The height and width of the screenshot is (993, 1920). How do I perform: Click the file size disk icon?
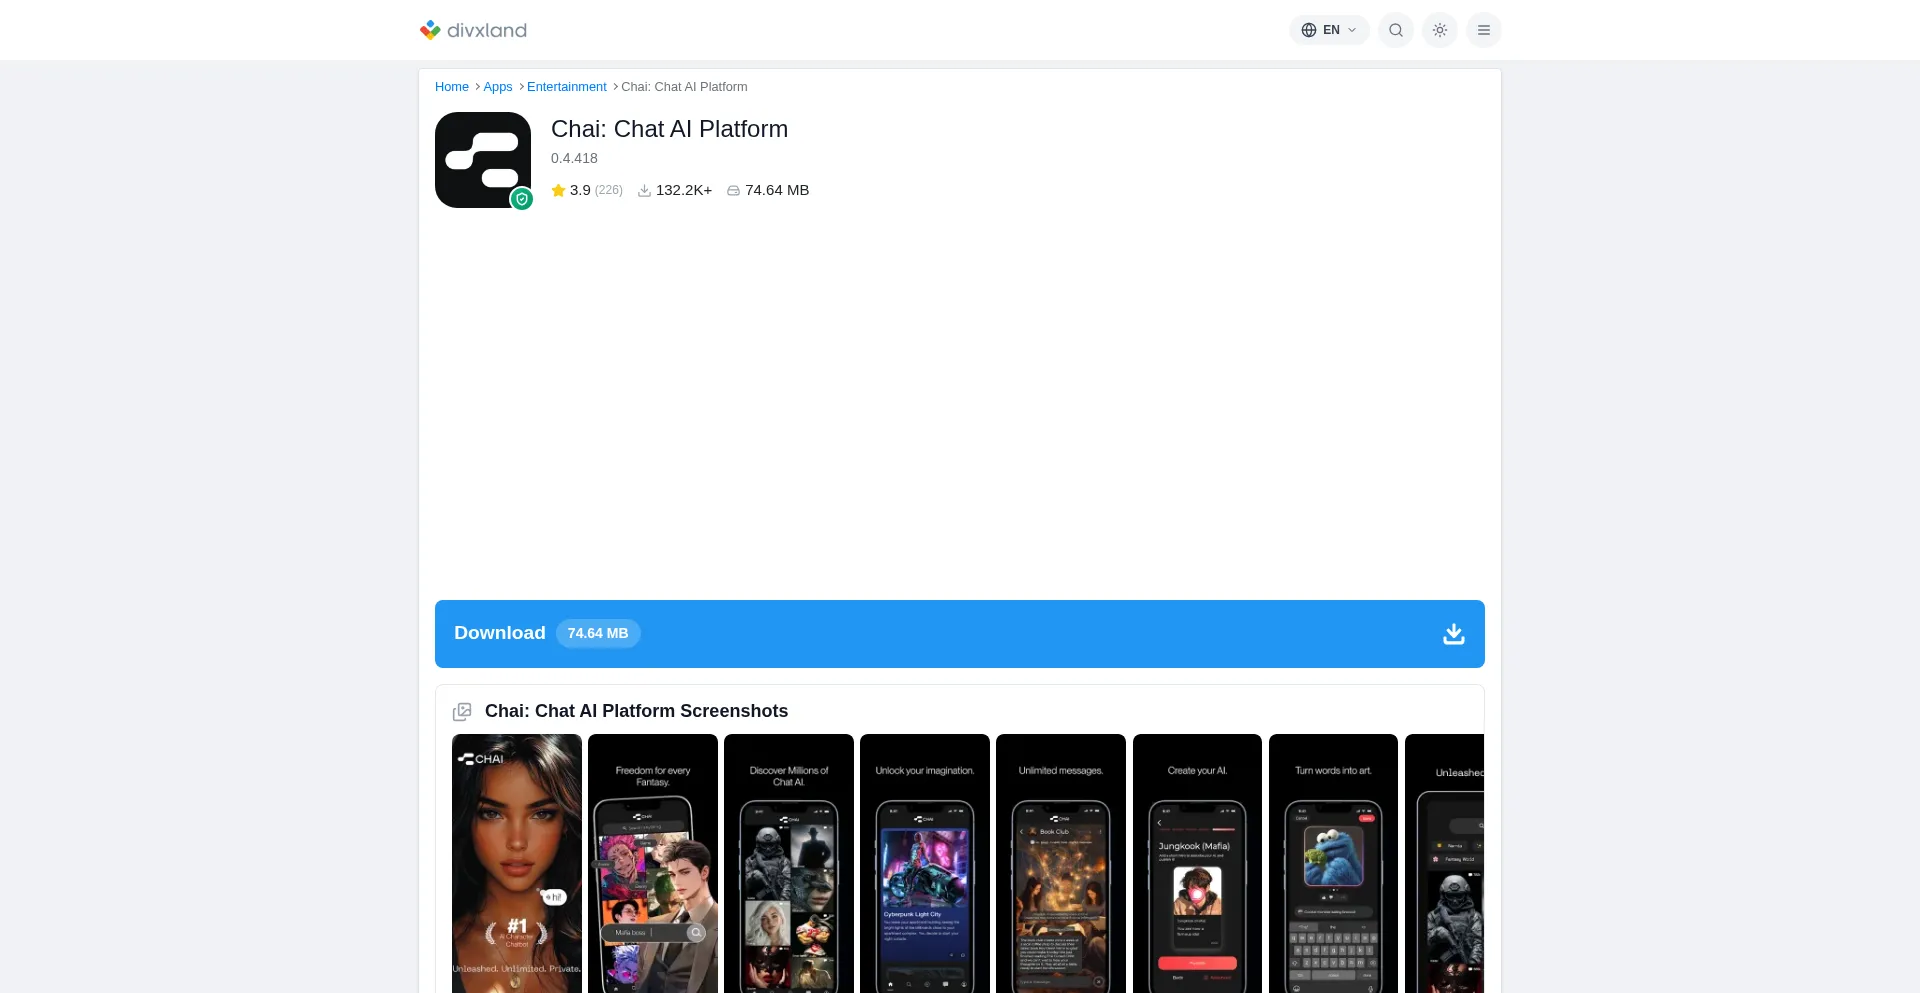tap(733, 191)
